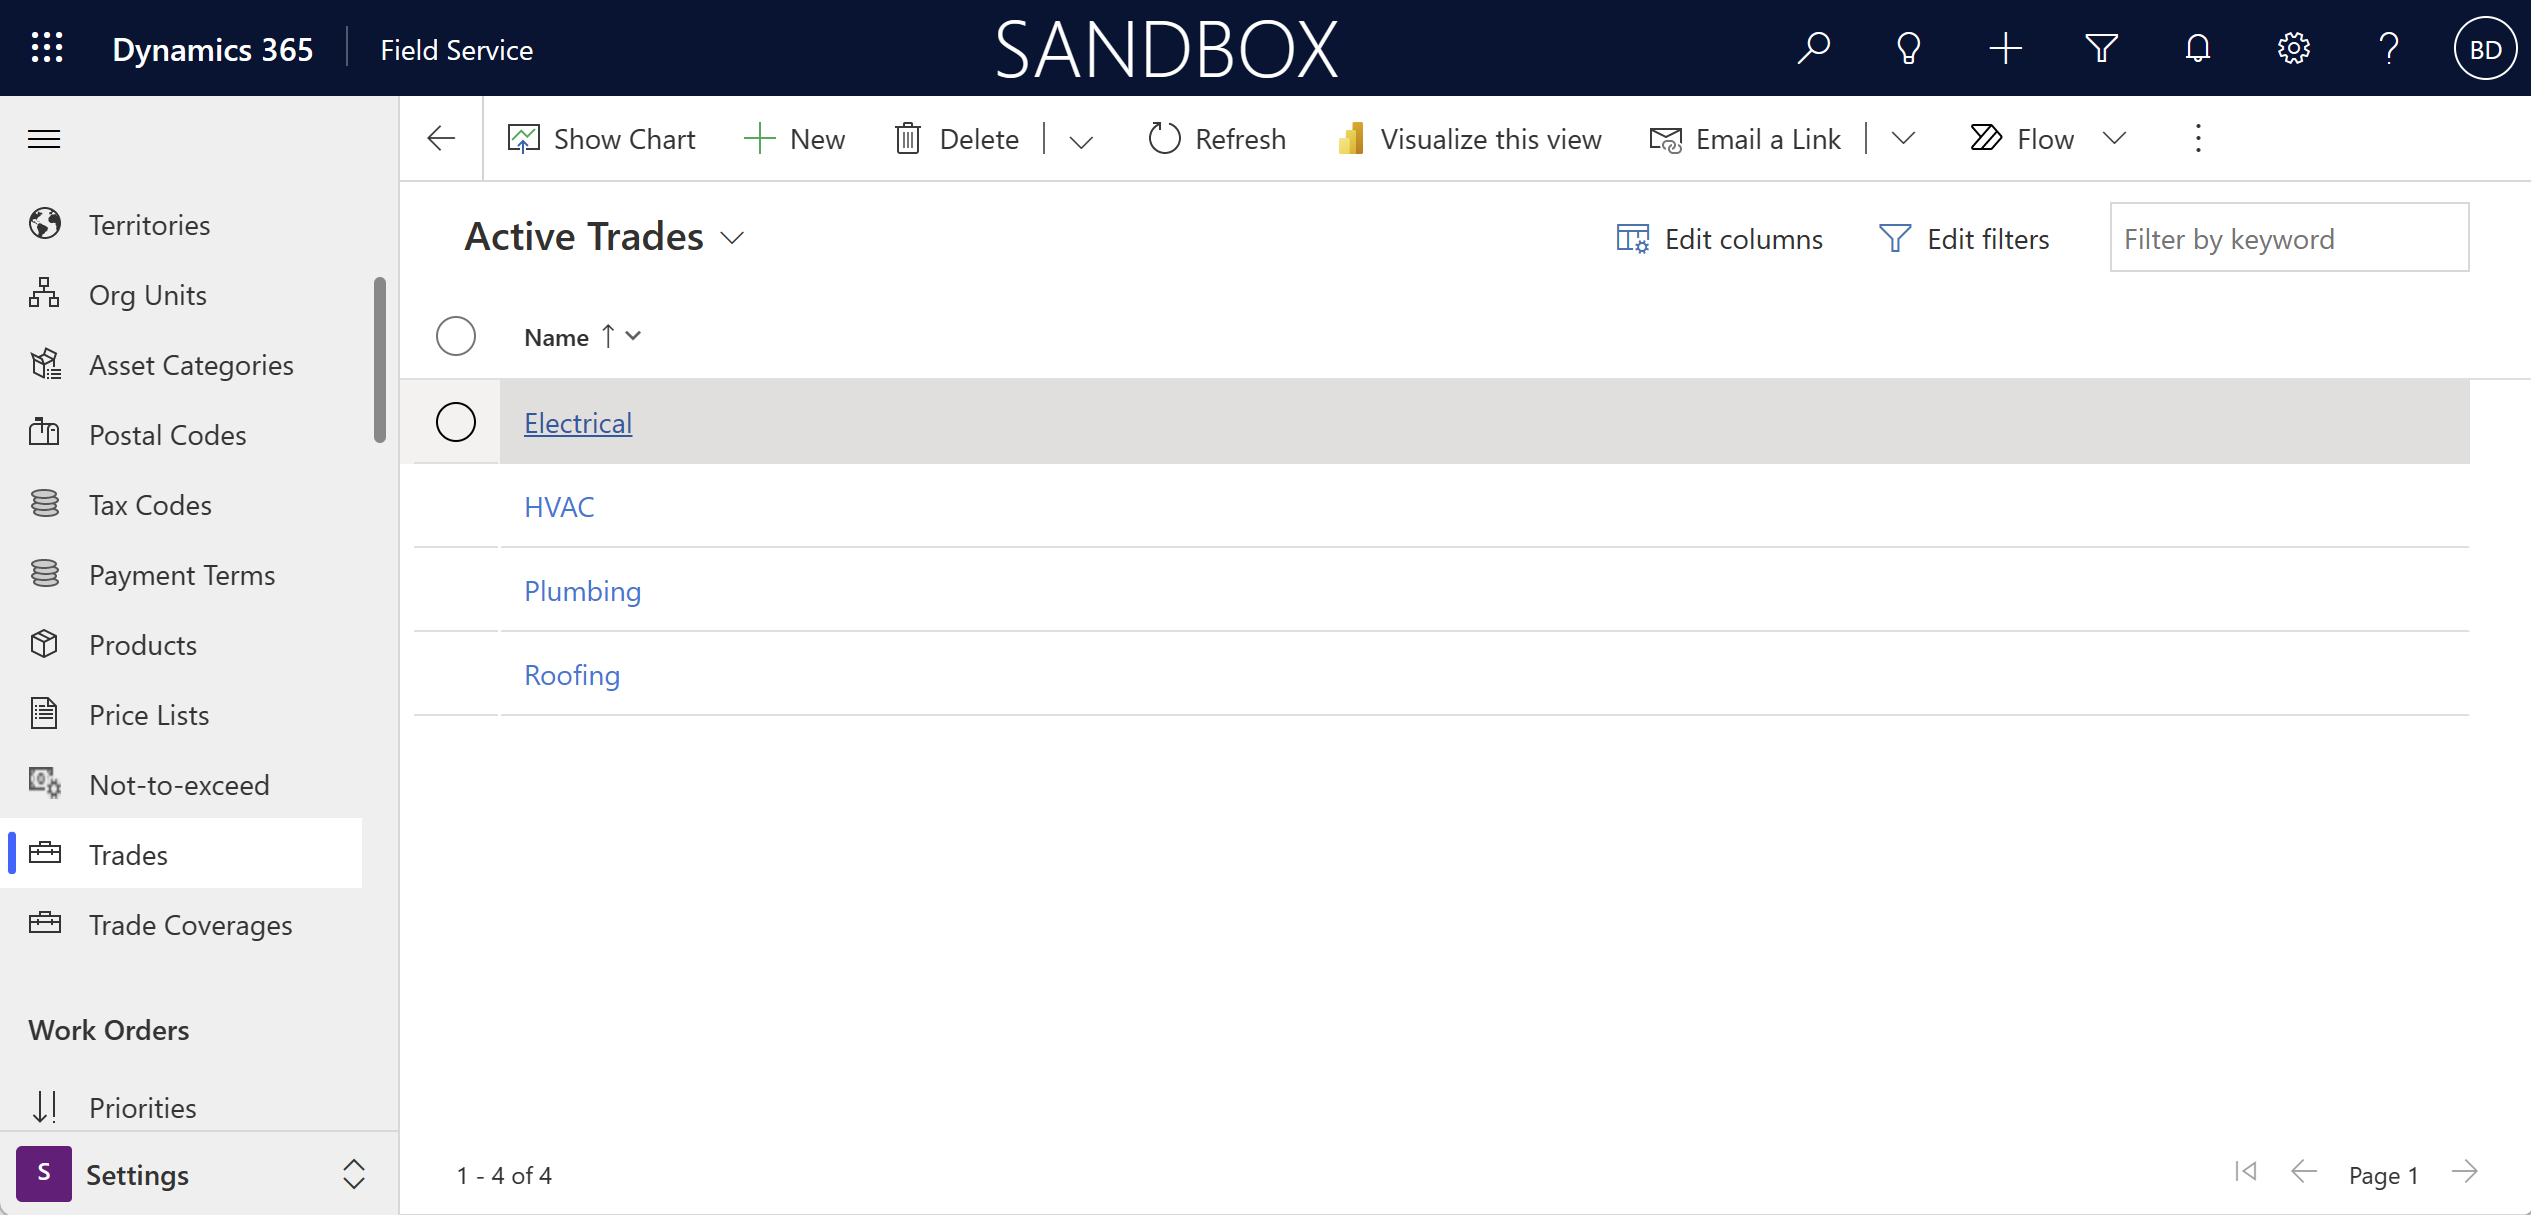Open the Territories settings section
The image size is (2531, 1215).
tap(152, 223)
